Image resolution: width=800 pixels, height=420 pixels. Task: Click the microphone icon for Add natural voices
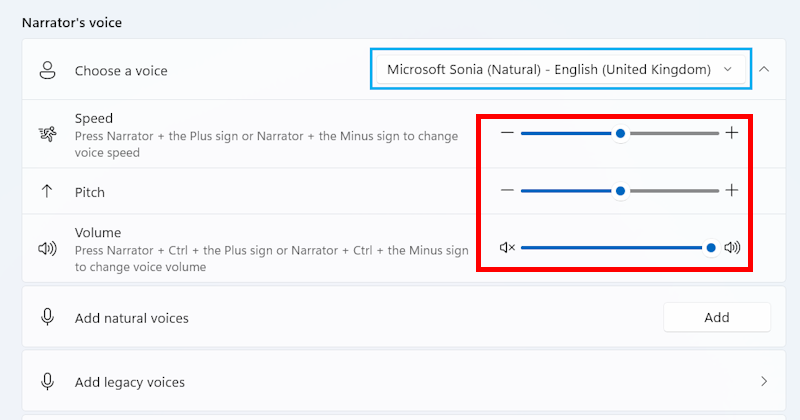[46, 317]
